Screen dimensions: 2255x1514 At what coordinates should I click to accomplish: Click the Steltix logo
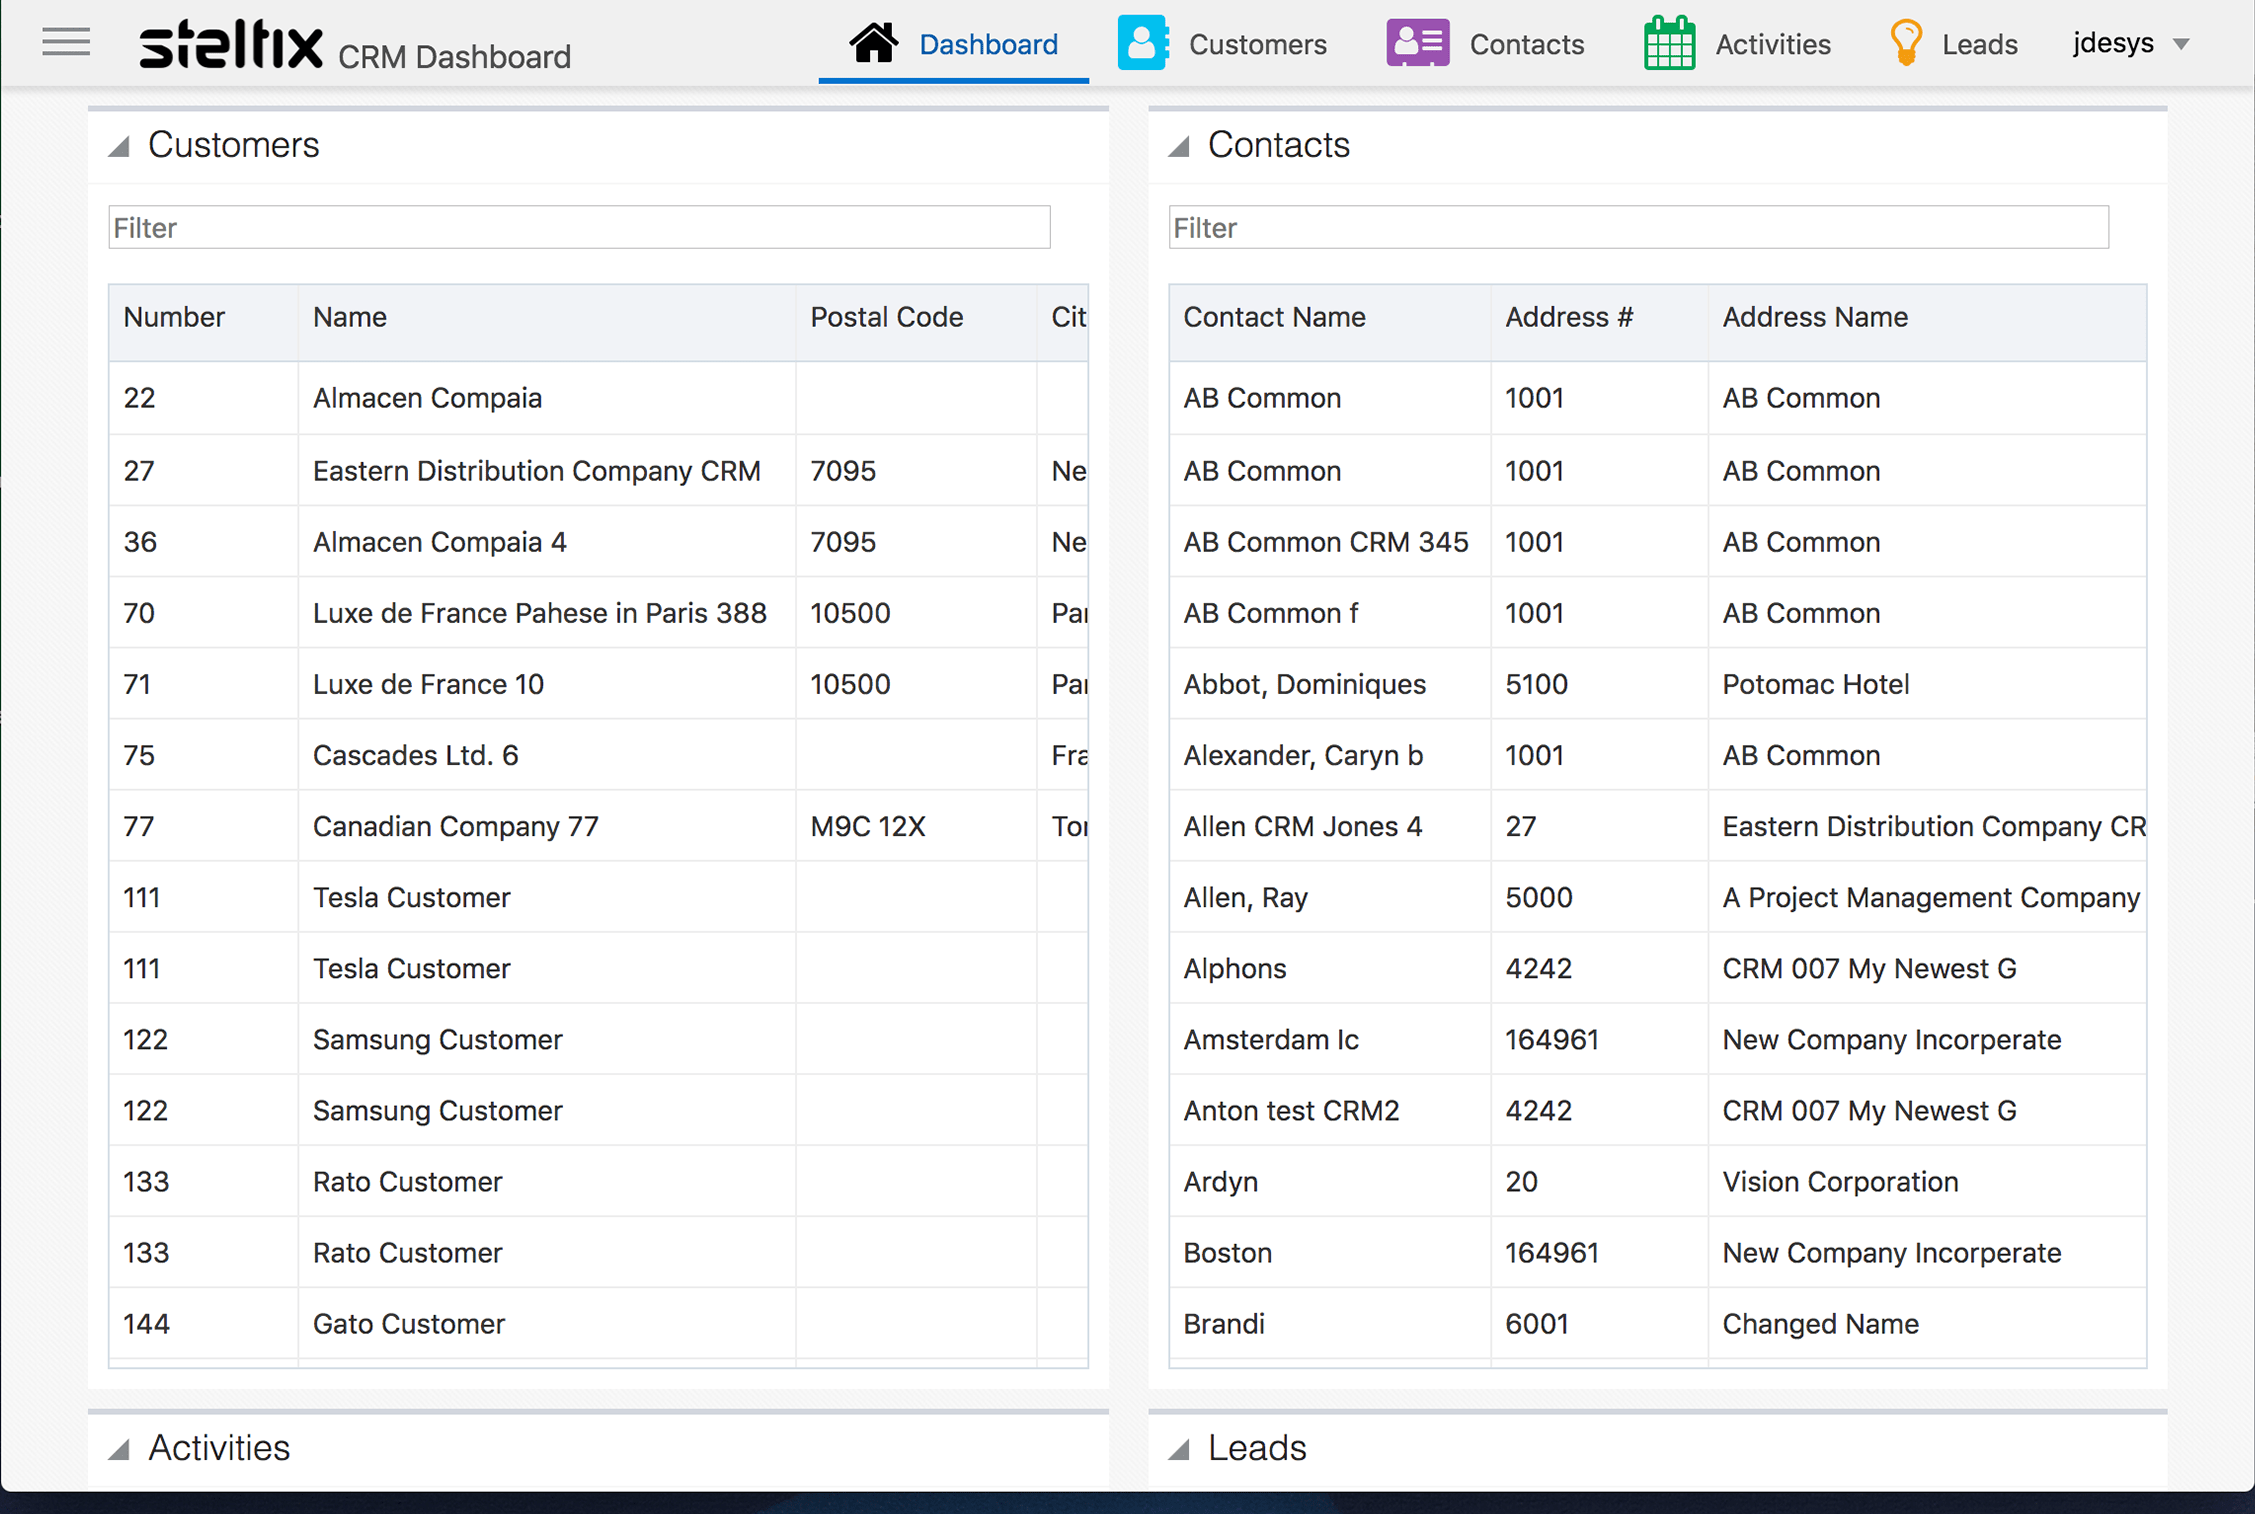pyautogui.click(x=231, y=45)
